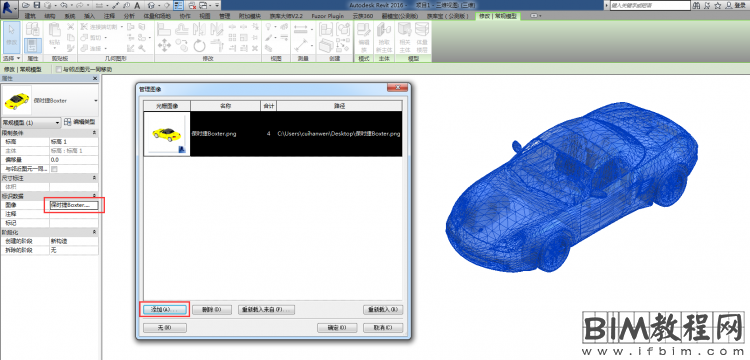Screen dimensions: 750x360
Task: Toggle checkbox in options bar below ribbon
Action: click(x=59, y=69)
